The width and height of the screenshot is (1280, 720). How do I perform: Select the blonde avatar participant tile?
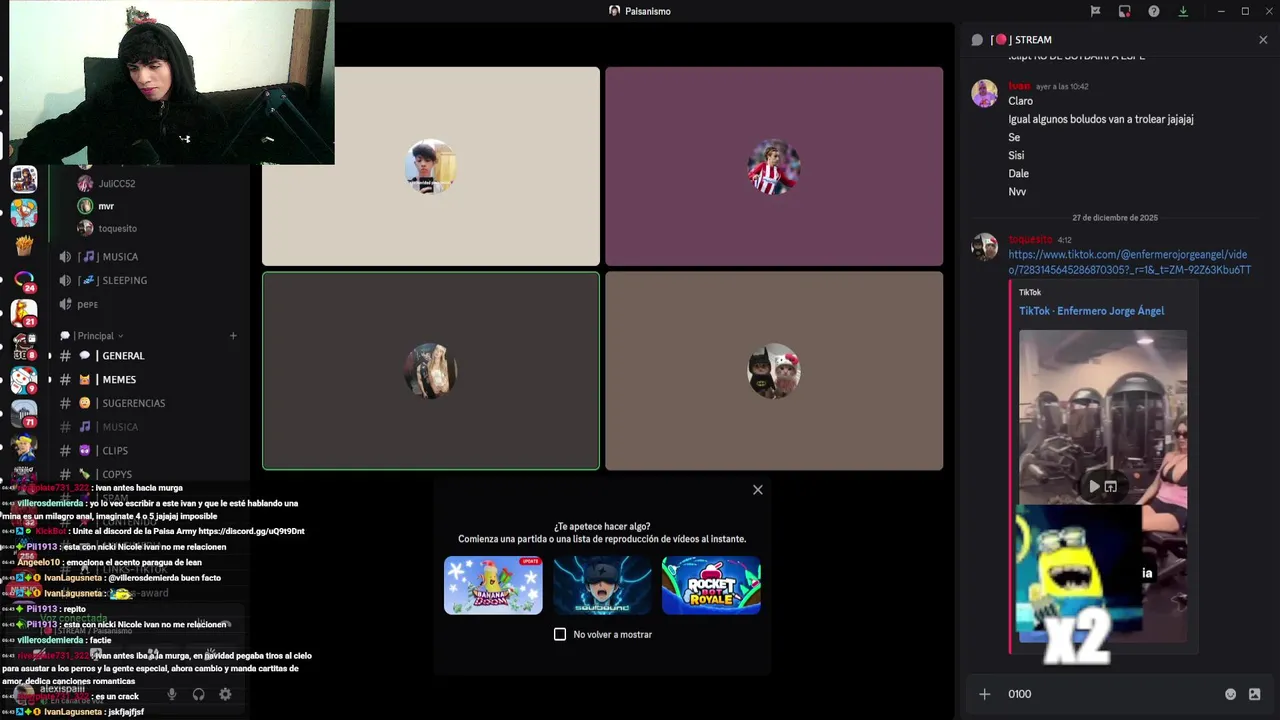[x=431, y=371]
